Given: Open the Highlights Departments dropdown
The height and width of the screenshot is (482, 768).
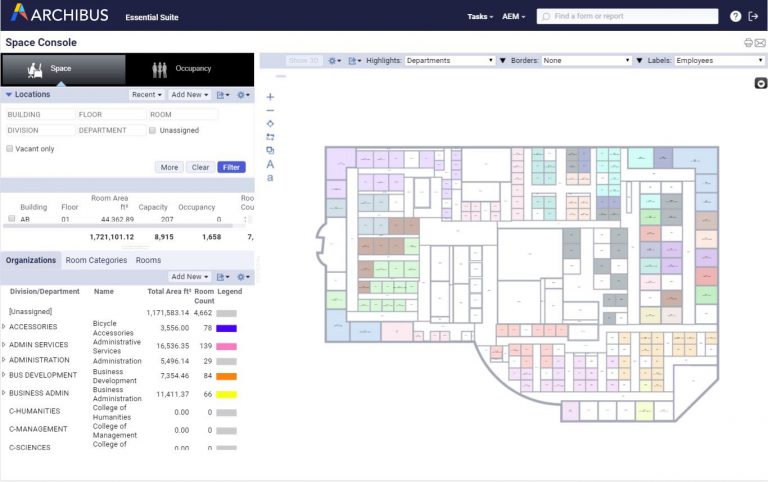Looking at the screenshot, I should 449,61.
